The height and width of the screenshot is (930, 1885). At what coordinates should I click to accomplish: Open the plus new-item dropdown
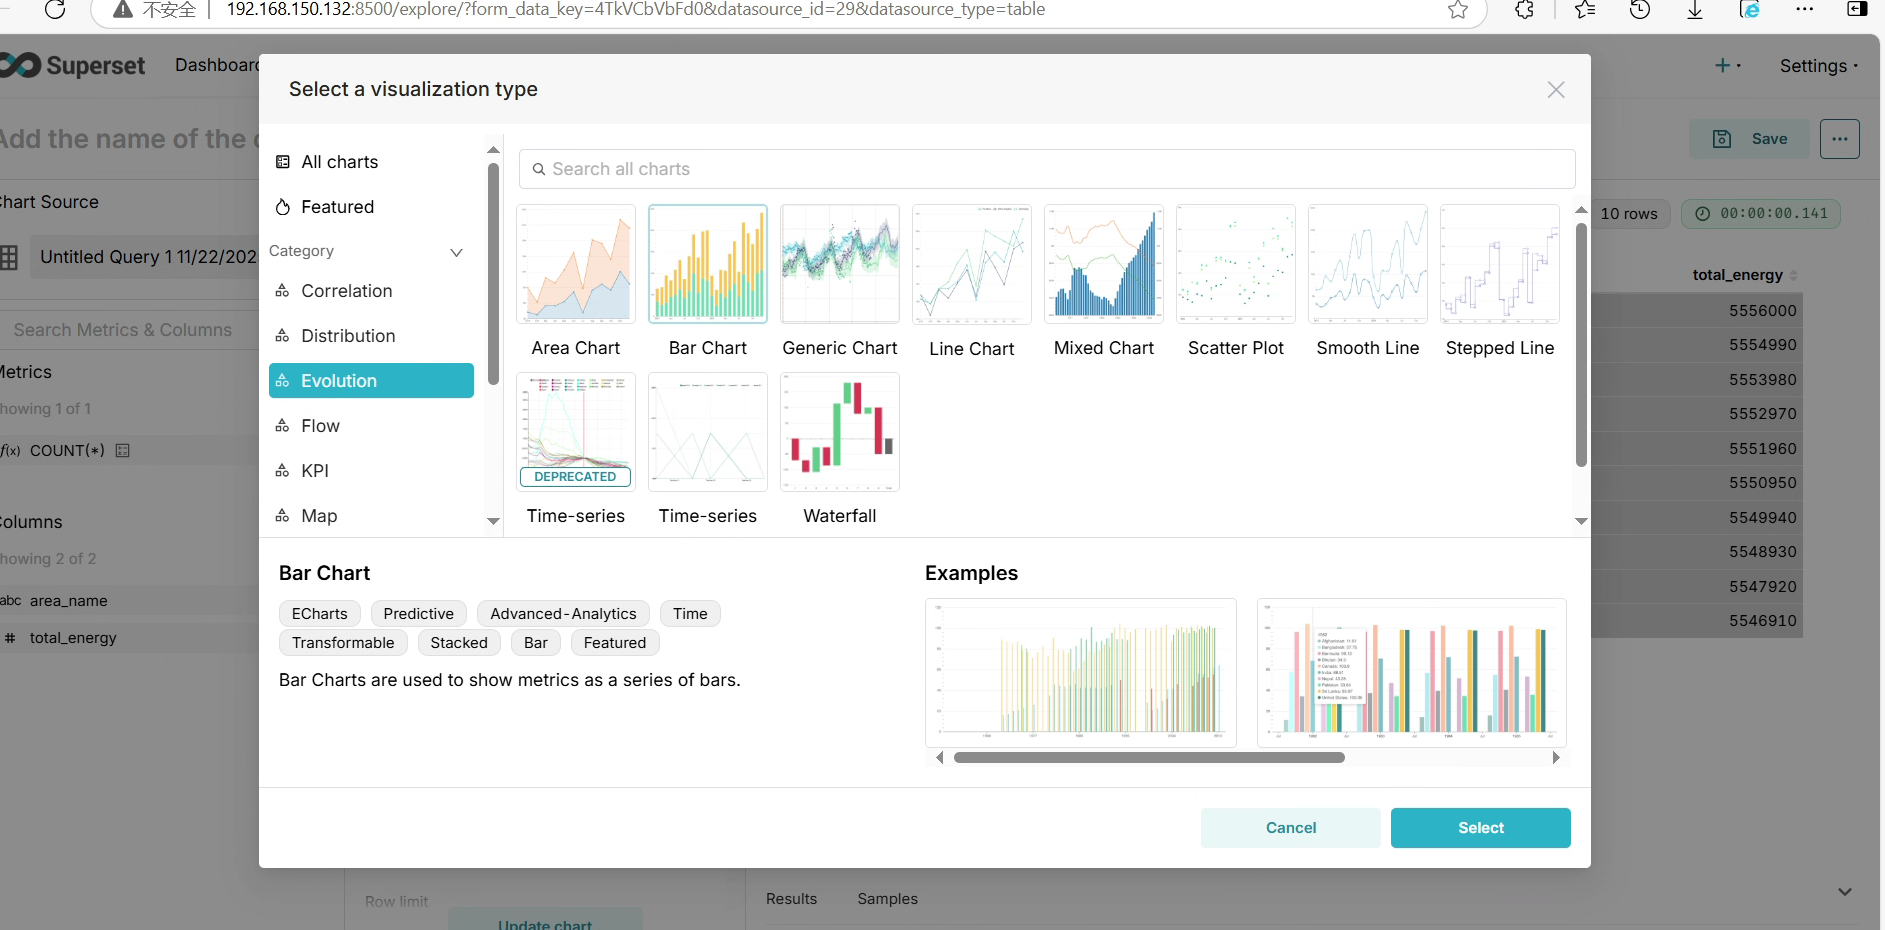pos(1728,66)
